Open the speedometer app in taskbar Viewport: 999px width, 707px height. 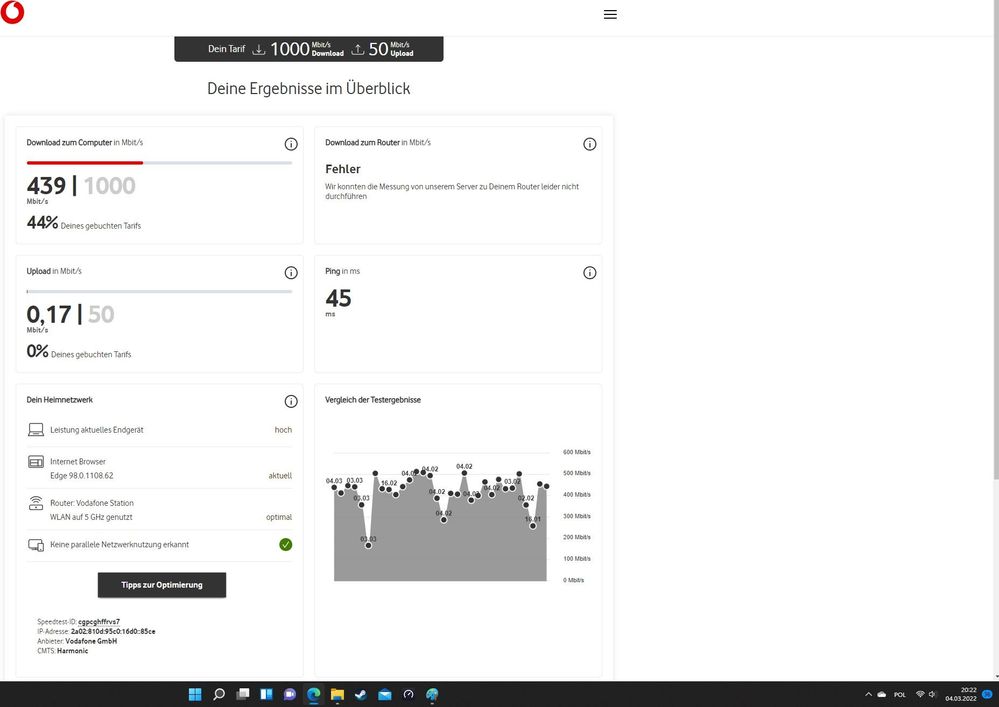(x=408, y=694)
